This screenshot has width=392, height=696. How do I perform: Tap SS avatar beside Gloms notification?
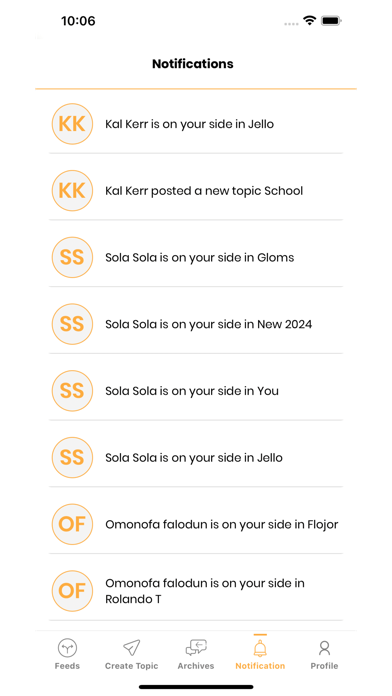[72, 257]
